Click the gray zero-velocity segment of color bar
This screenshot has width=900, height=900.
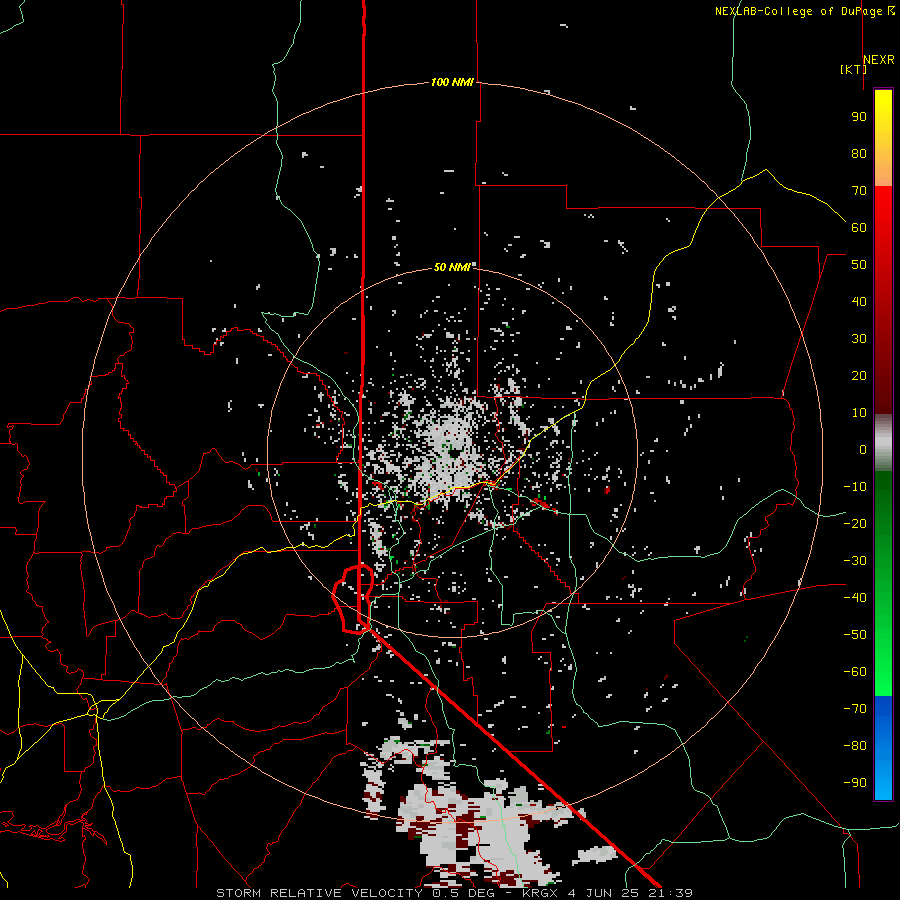pyautogui.click(x=883, y=443)
